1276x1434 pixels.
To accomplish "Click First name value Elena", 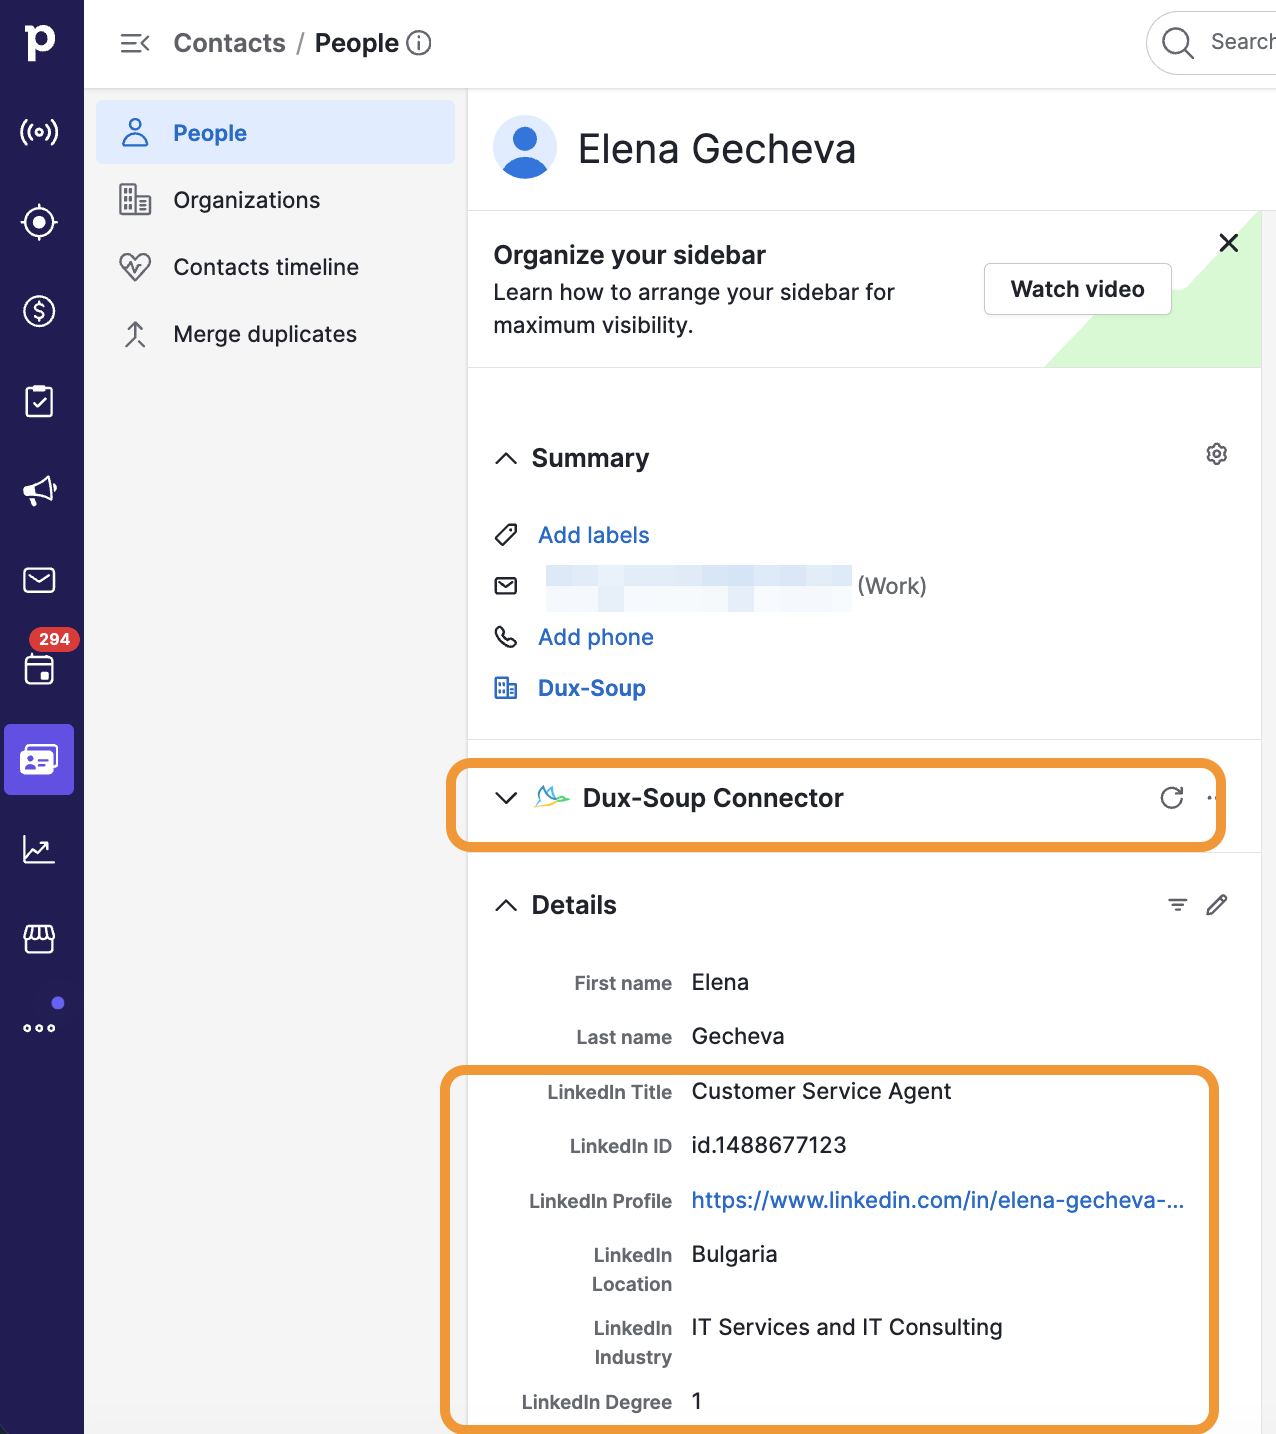I will coord(720,982).
